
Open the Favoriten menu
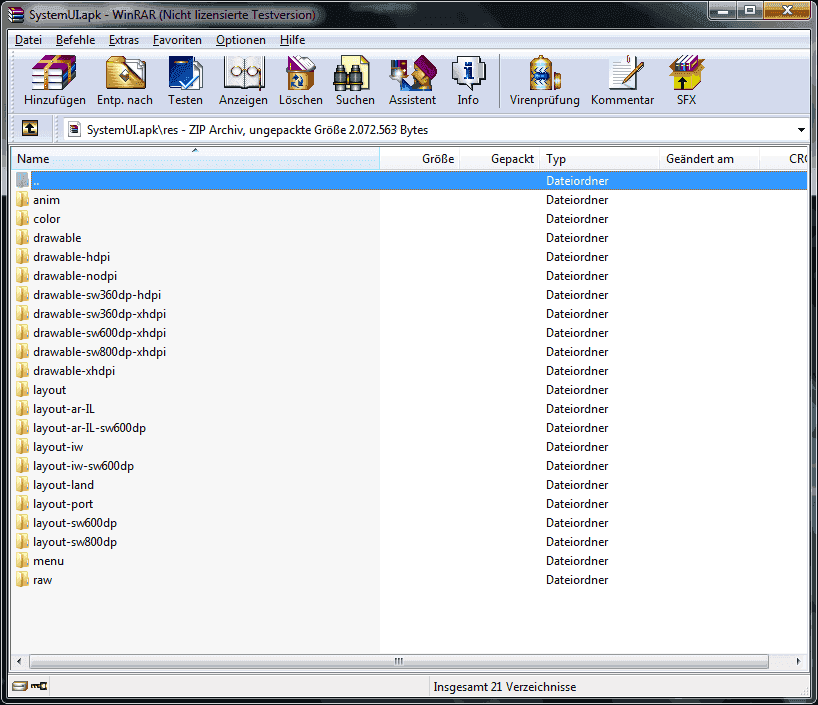tap(177, 40)
